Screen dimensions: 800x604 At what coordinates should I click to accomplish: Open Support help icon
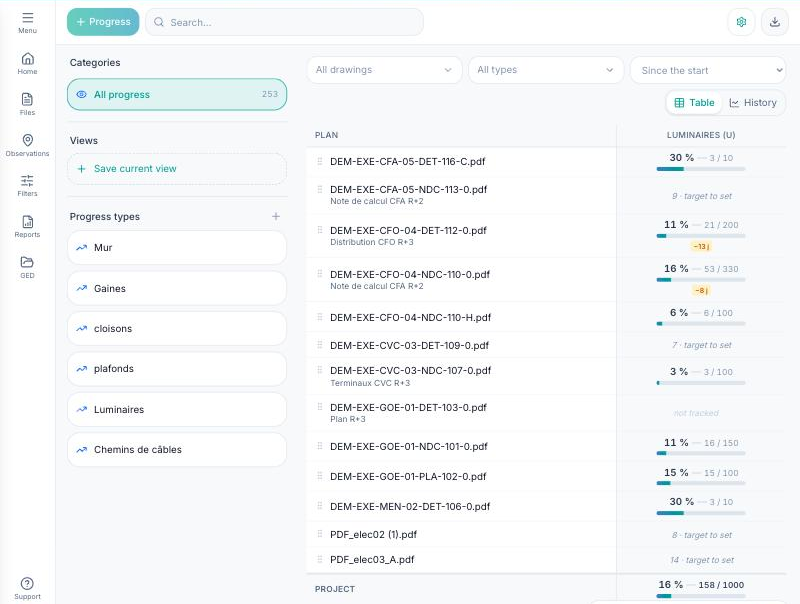pos(28,584)
